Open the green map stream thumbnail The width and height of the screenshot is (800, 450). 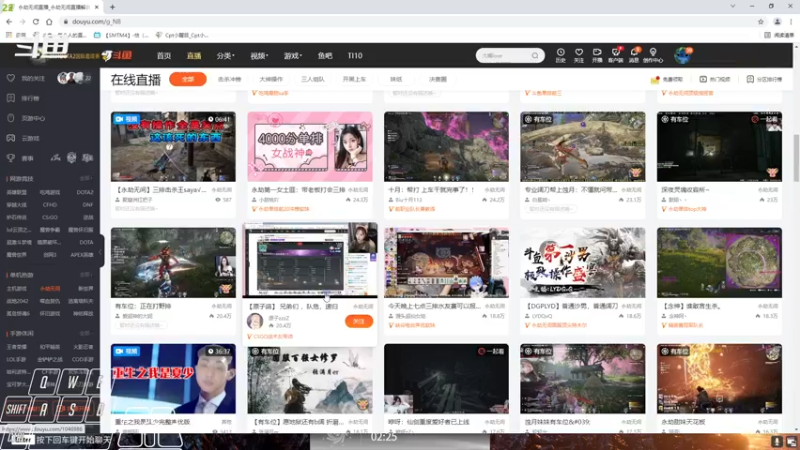(x=719, y=263)
